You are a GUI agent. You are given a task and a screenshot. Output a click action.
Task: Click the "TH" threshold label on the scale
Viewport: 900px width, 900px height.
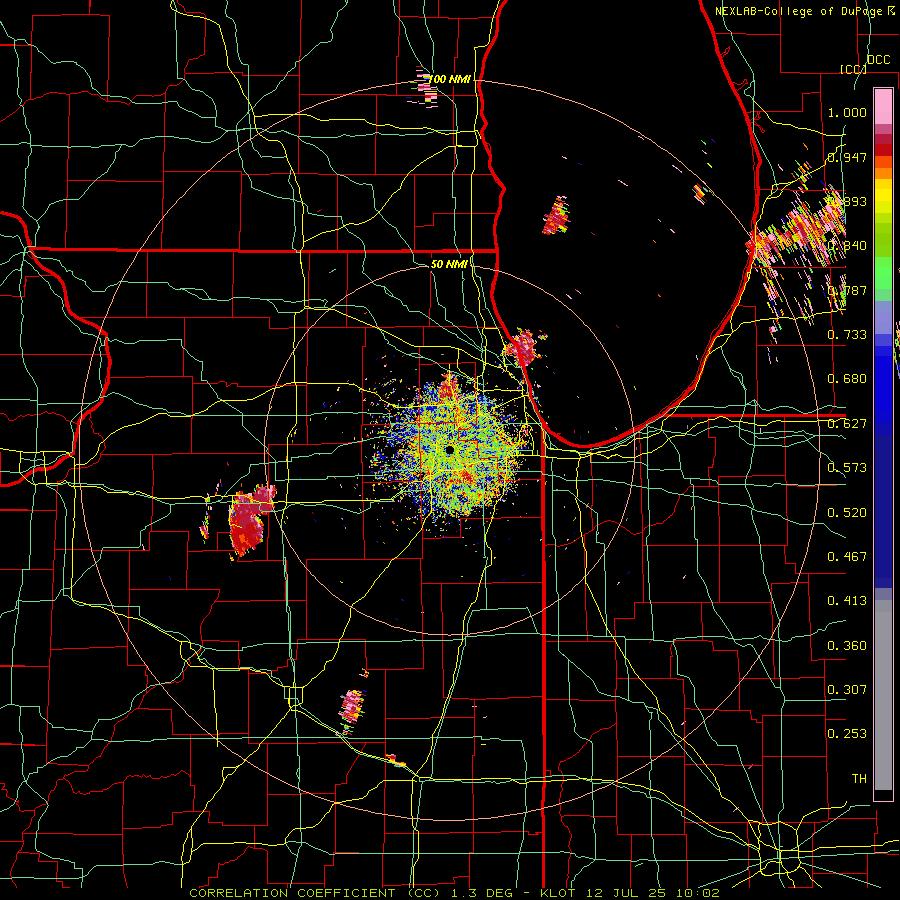859,779
